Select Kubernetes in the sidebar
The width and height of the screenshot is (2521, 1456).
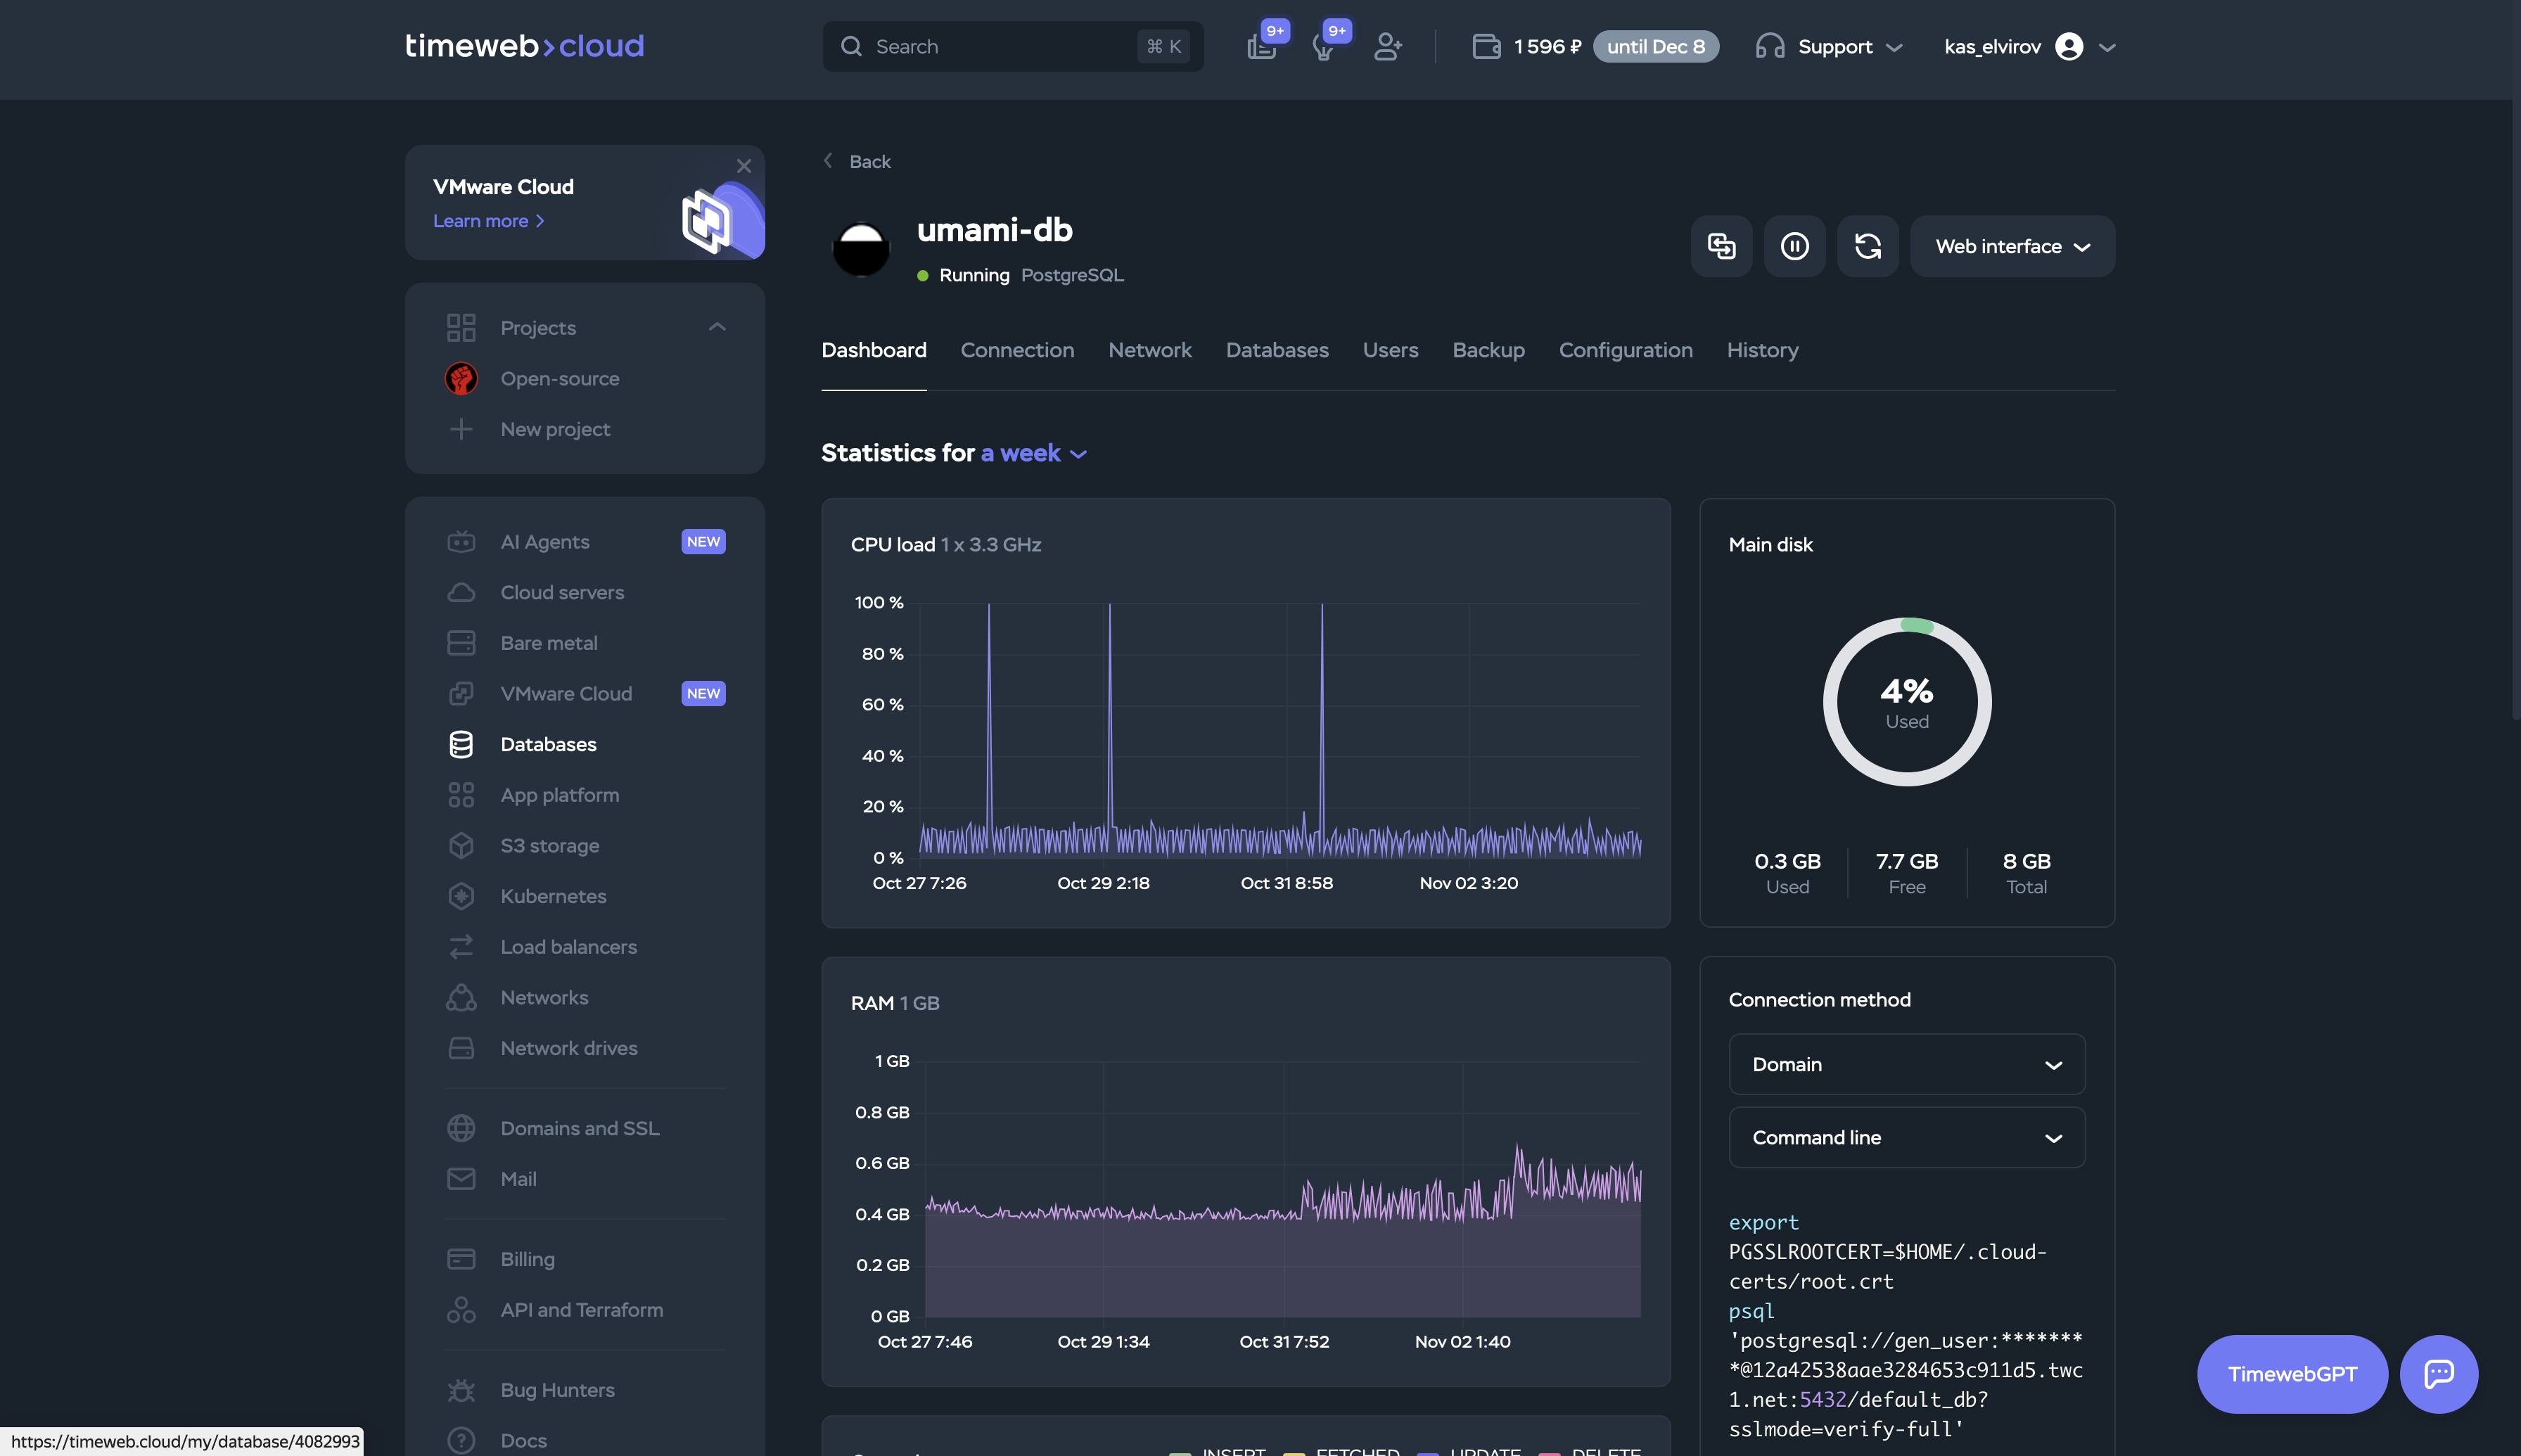tap(553, 896)
